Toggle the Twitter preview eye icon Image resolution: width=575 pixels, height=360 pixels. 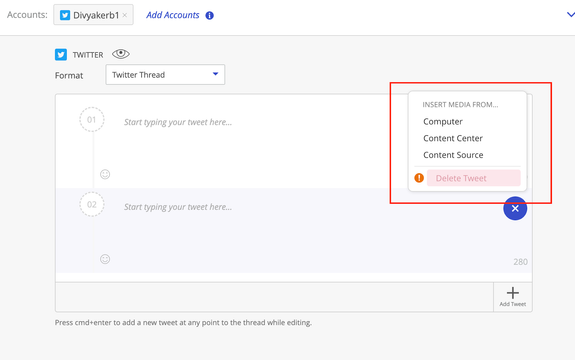pos(121,54)
